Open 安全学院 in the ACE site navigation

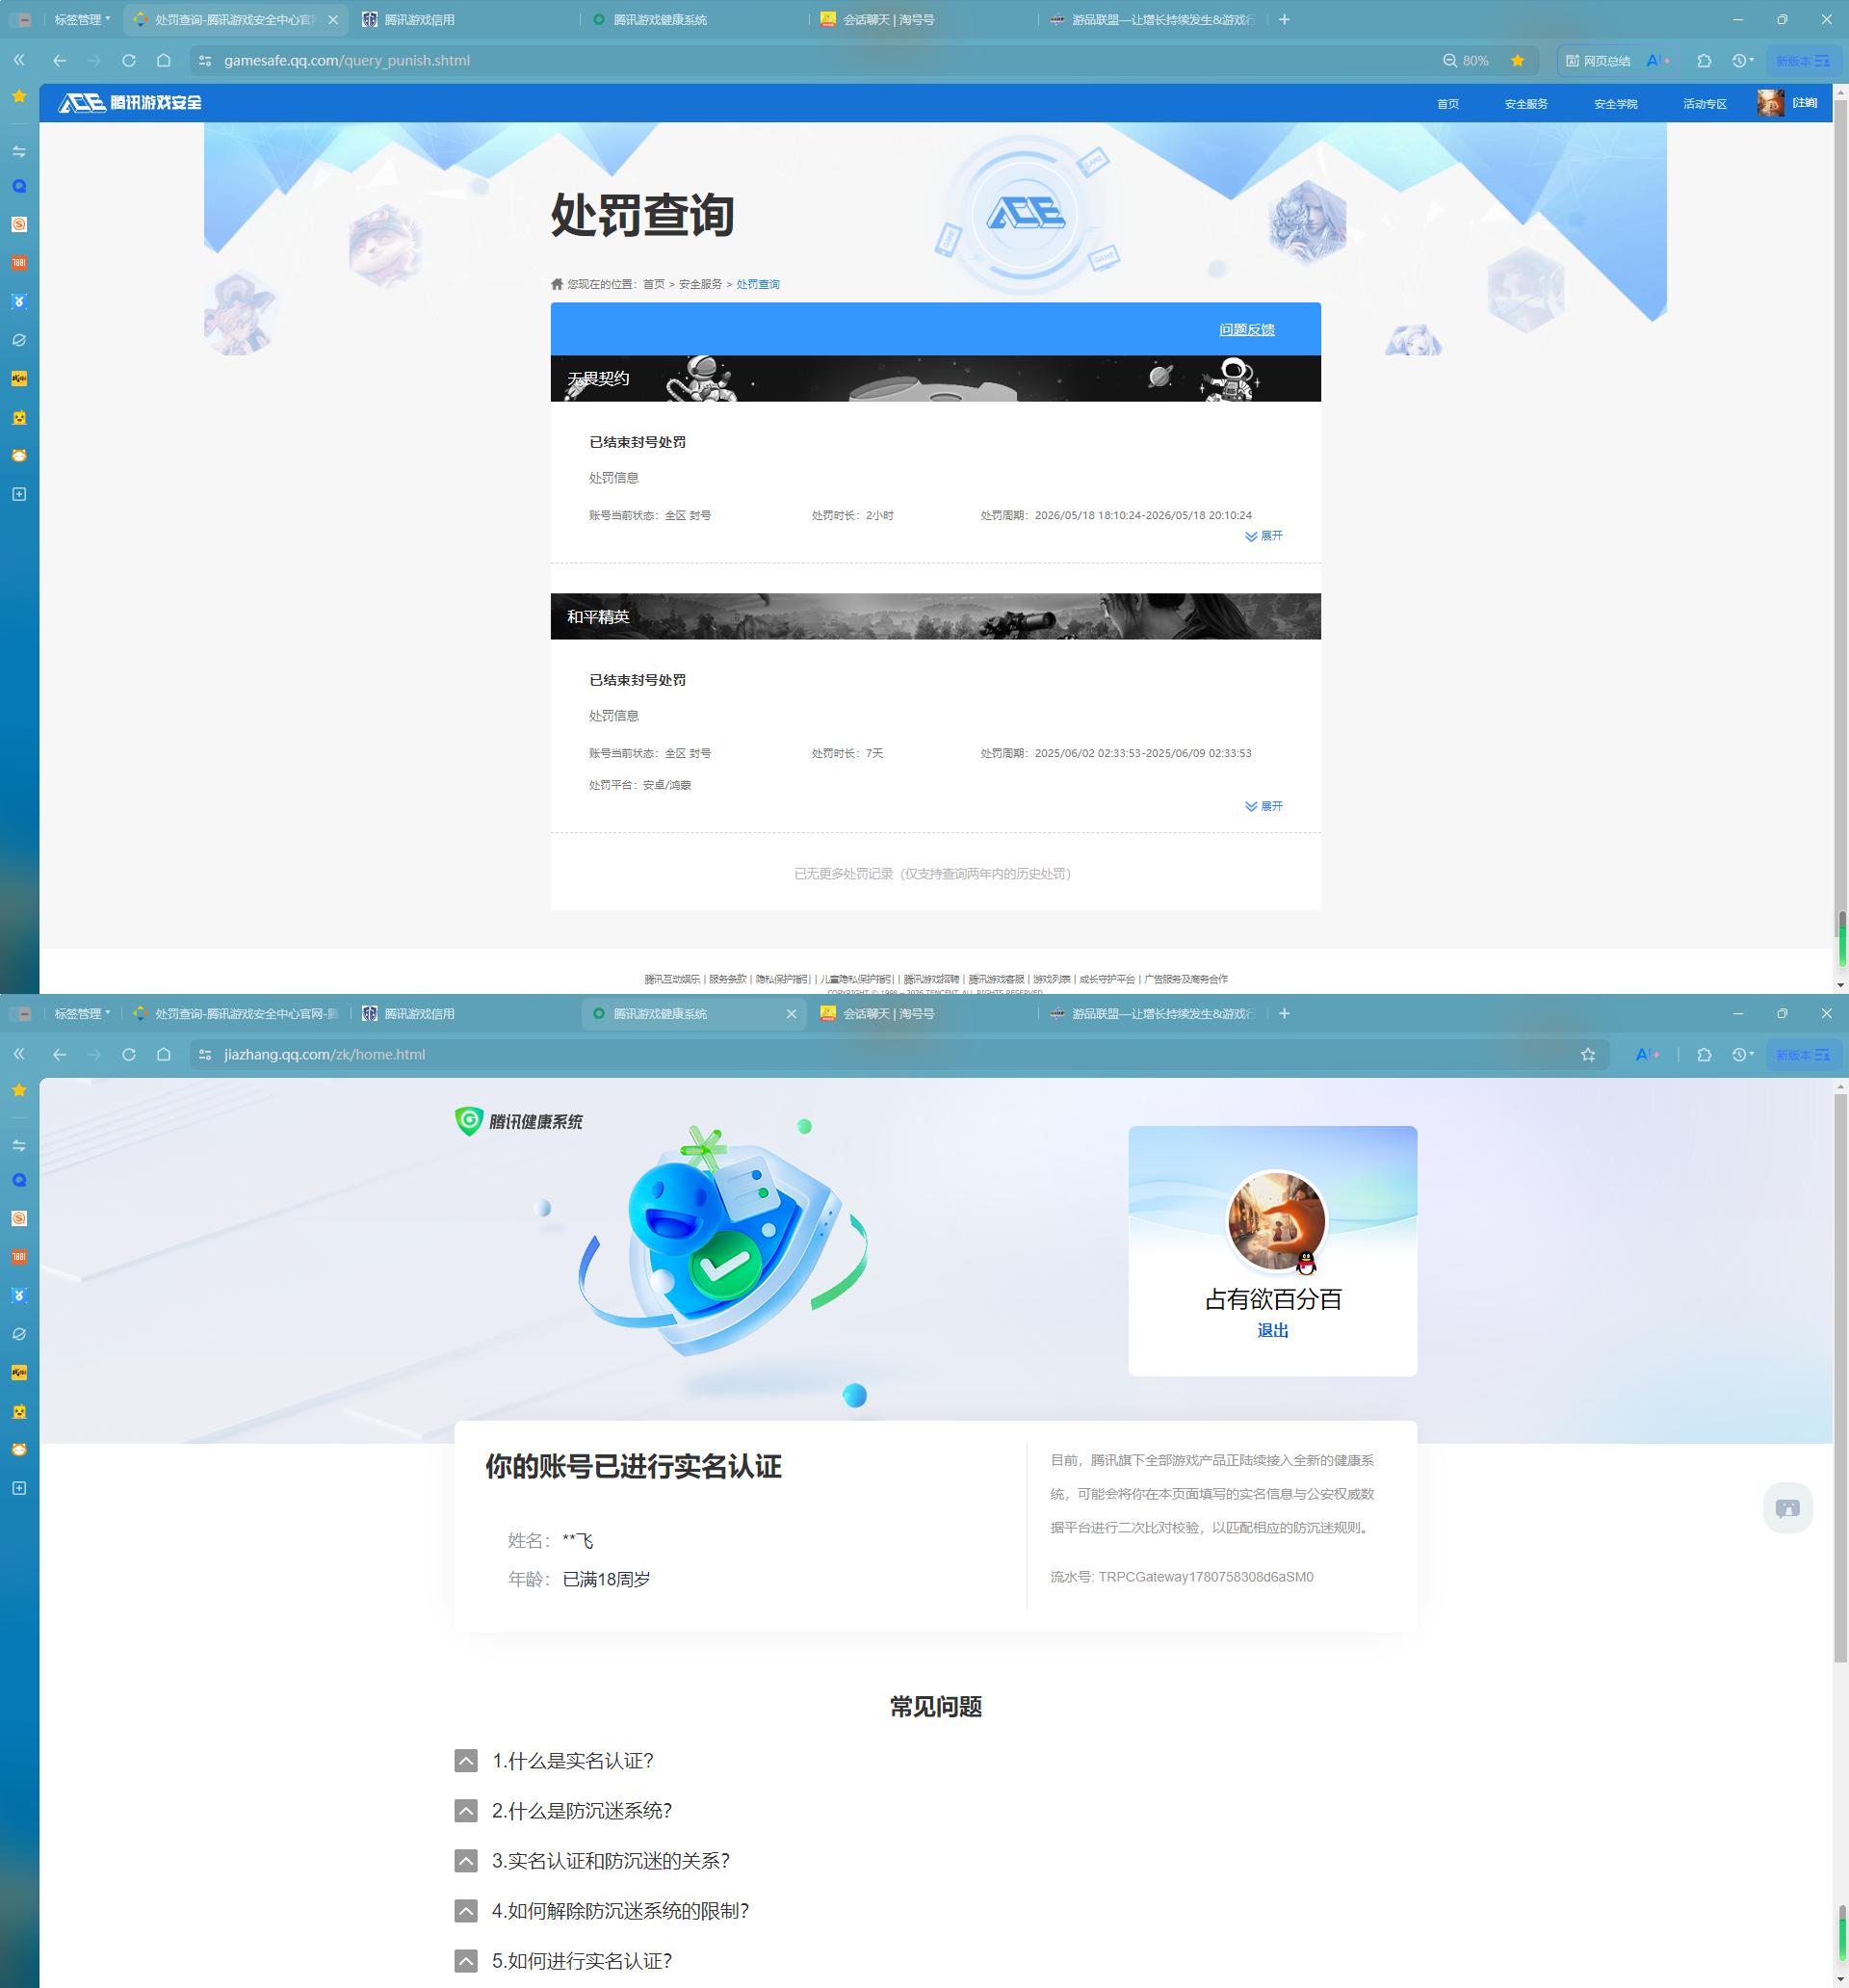pos(1616,104)
